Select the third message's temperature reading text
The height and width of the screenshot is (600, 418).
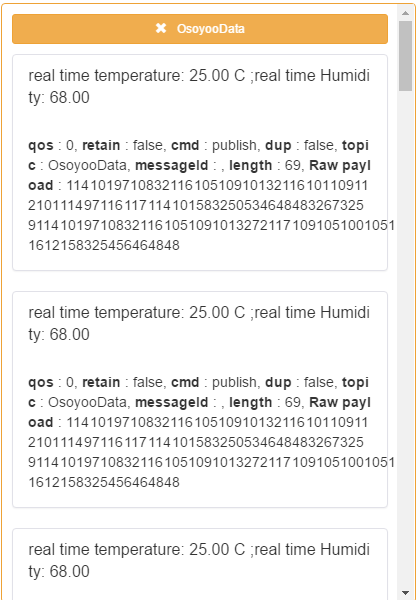[199, 561]
